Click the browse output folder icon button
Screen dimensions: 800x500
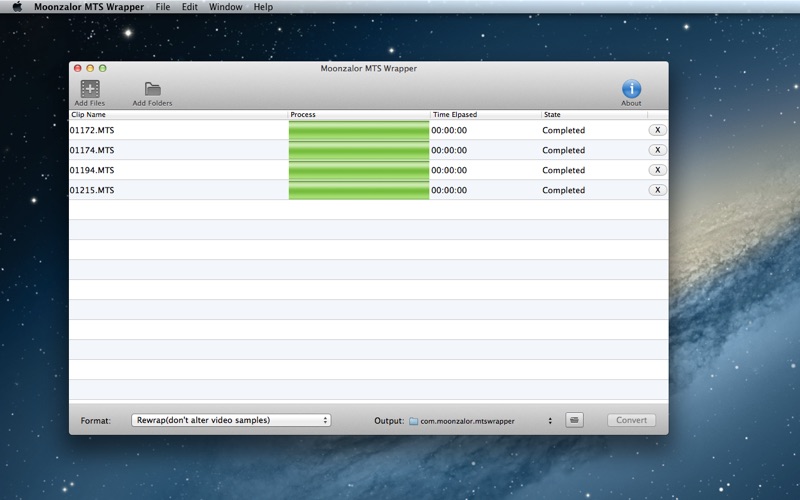coord(574,420)
